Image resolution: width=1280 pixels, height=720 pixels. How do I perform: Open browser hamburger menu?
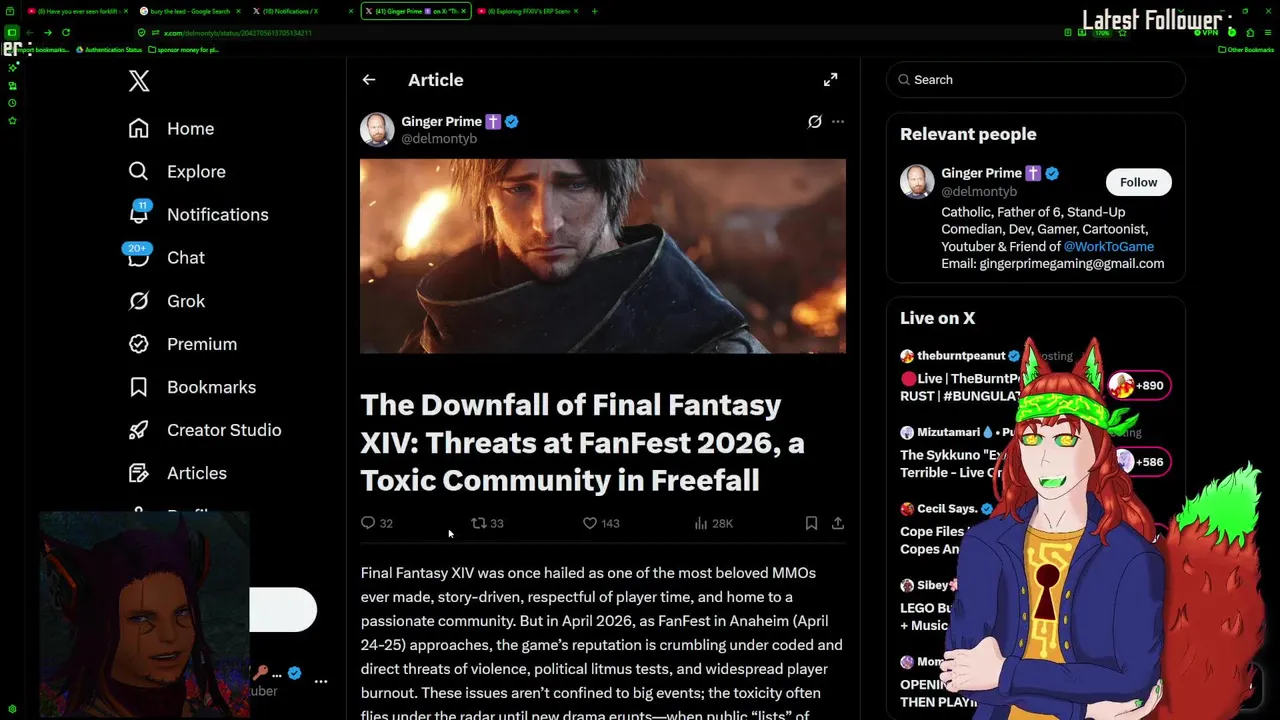click(1268, 33)
